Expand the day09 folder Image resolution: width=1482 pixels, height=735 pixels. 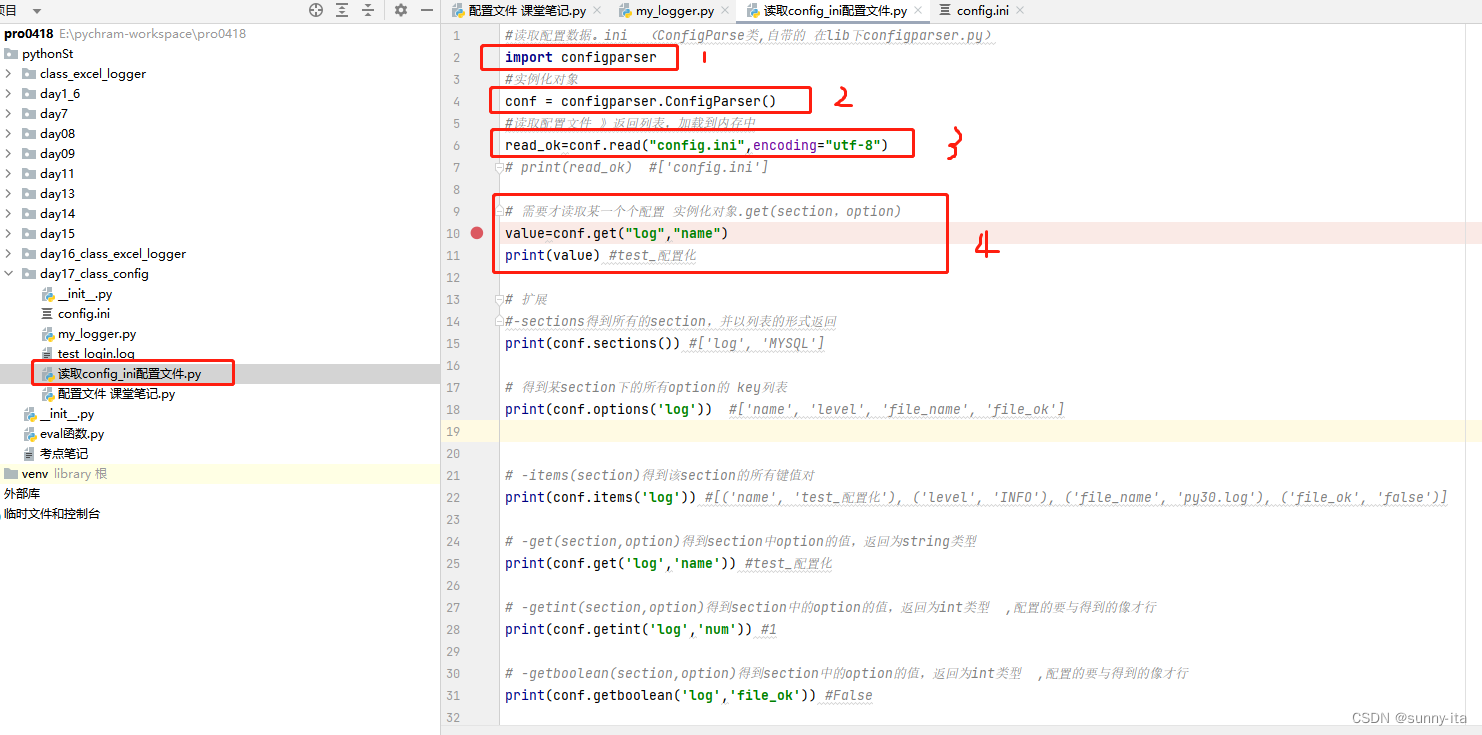[9, 154]
